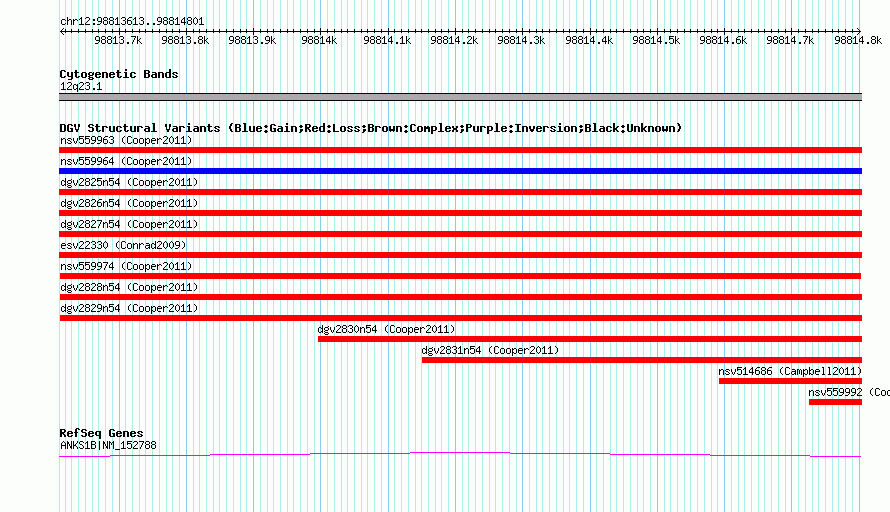Screen dimensions: 890x512
Task: Click the dgv2826n54 (Cooper2011) label
Action: pos(129,203)
